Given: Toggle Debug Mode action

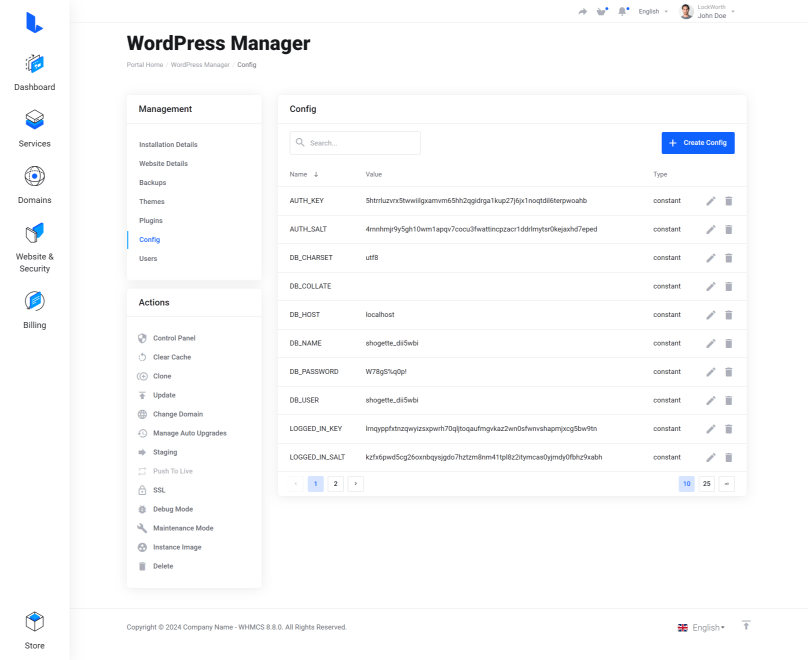Looking at the screenshot, I should [165, 509].
